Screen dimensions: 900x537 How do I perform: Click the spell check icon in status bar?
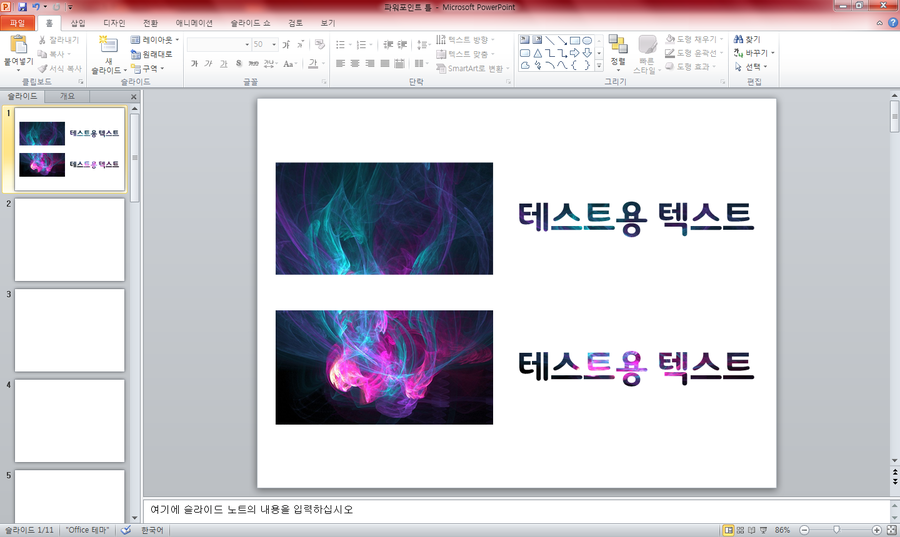coord(126,530)
